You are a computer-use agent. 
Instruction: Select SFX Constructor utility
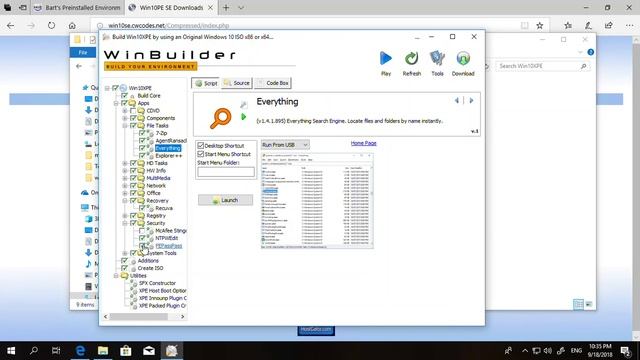click(157, 283)
